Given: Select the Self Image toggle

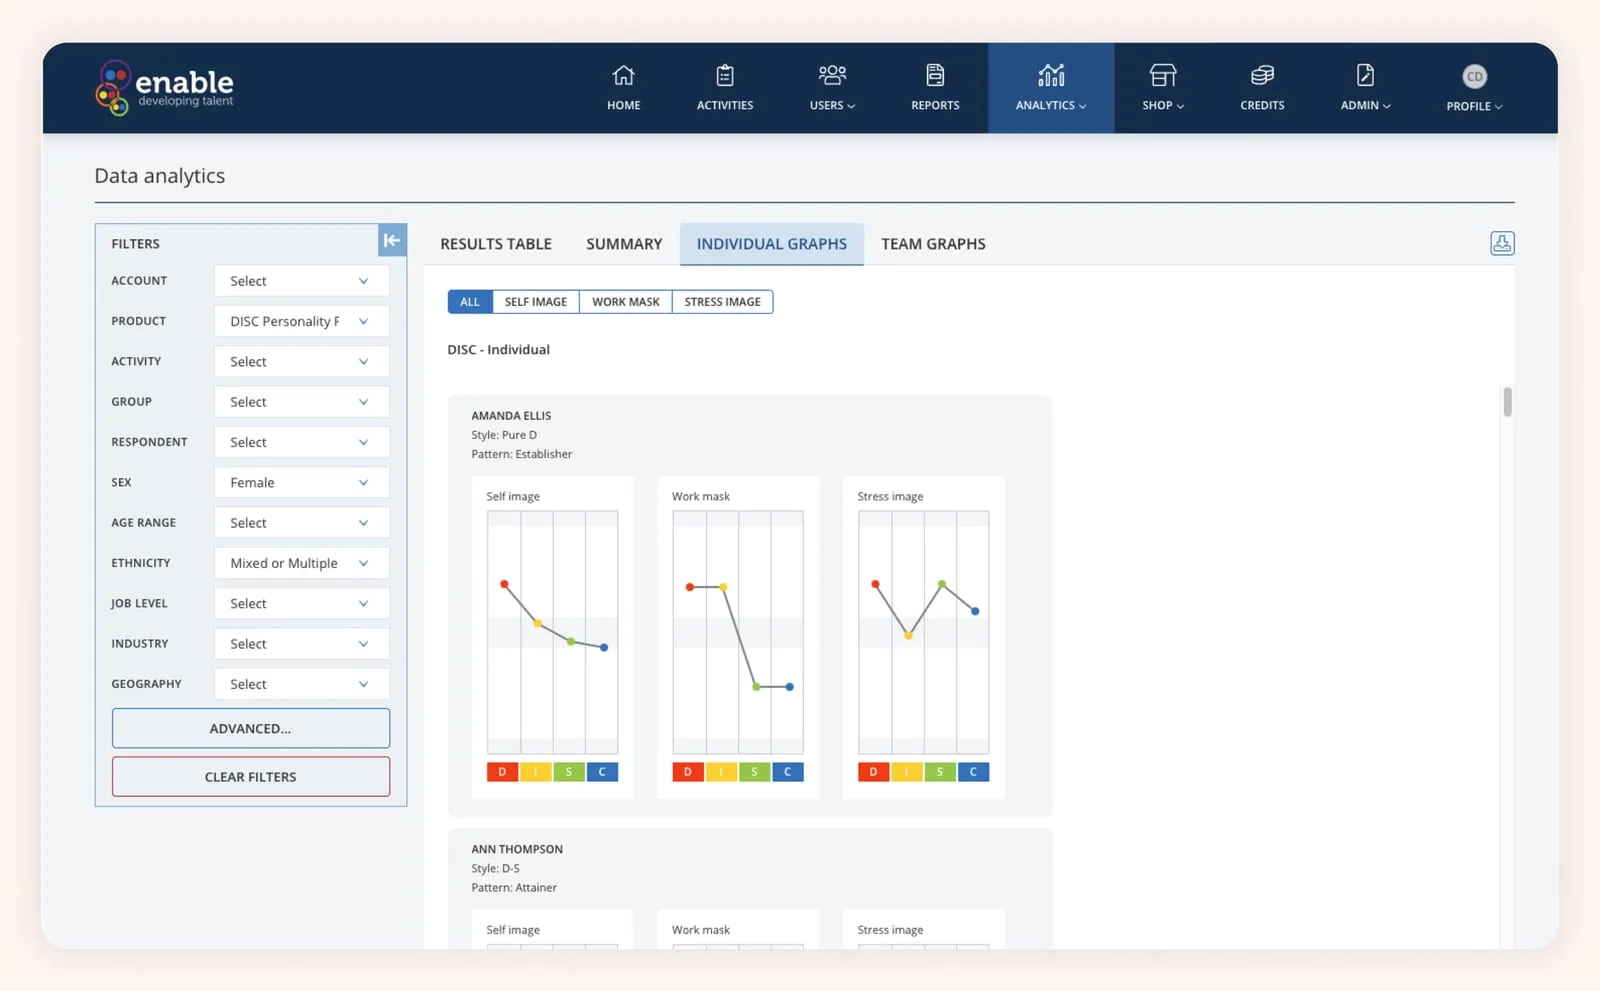Looking at the screenshot, I should pyautogui.click(x=536, y=302).
